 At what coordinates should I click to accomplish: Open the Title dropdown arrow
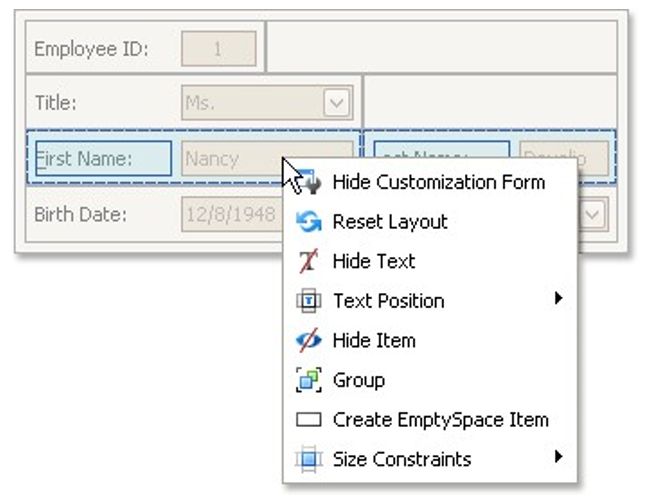(x=336, y=102)
